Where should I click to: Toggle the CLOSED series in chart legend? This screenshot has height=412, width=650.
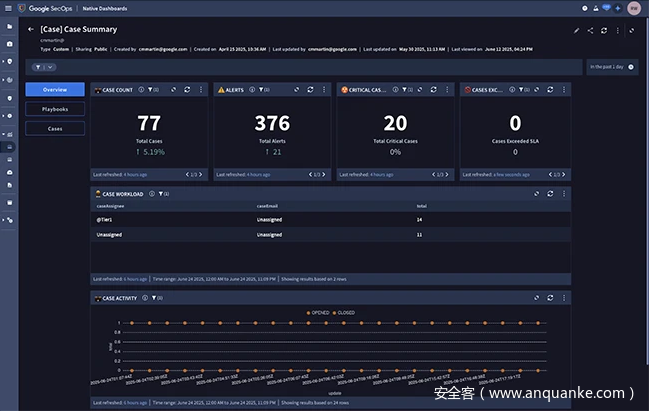point(345,313)
